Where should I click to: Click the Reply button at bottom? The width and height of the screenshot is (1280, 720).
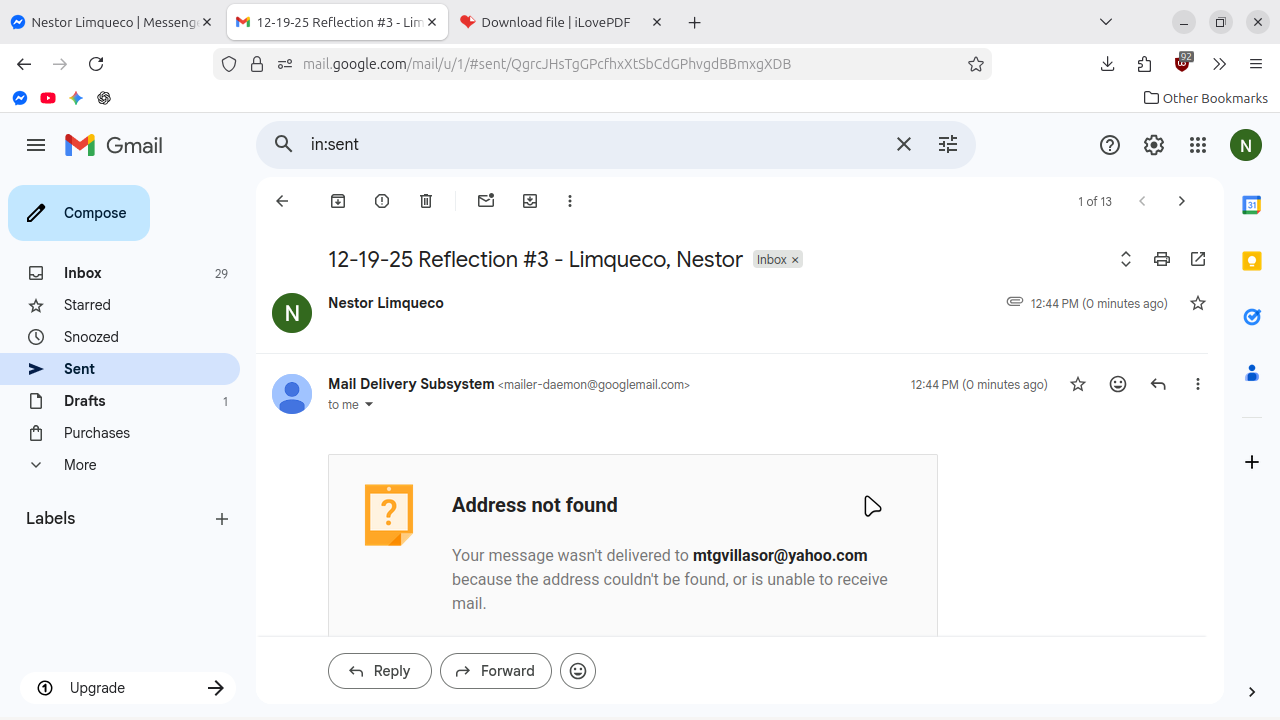coord(380,671)
